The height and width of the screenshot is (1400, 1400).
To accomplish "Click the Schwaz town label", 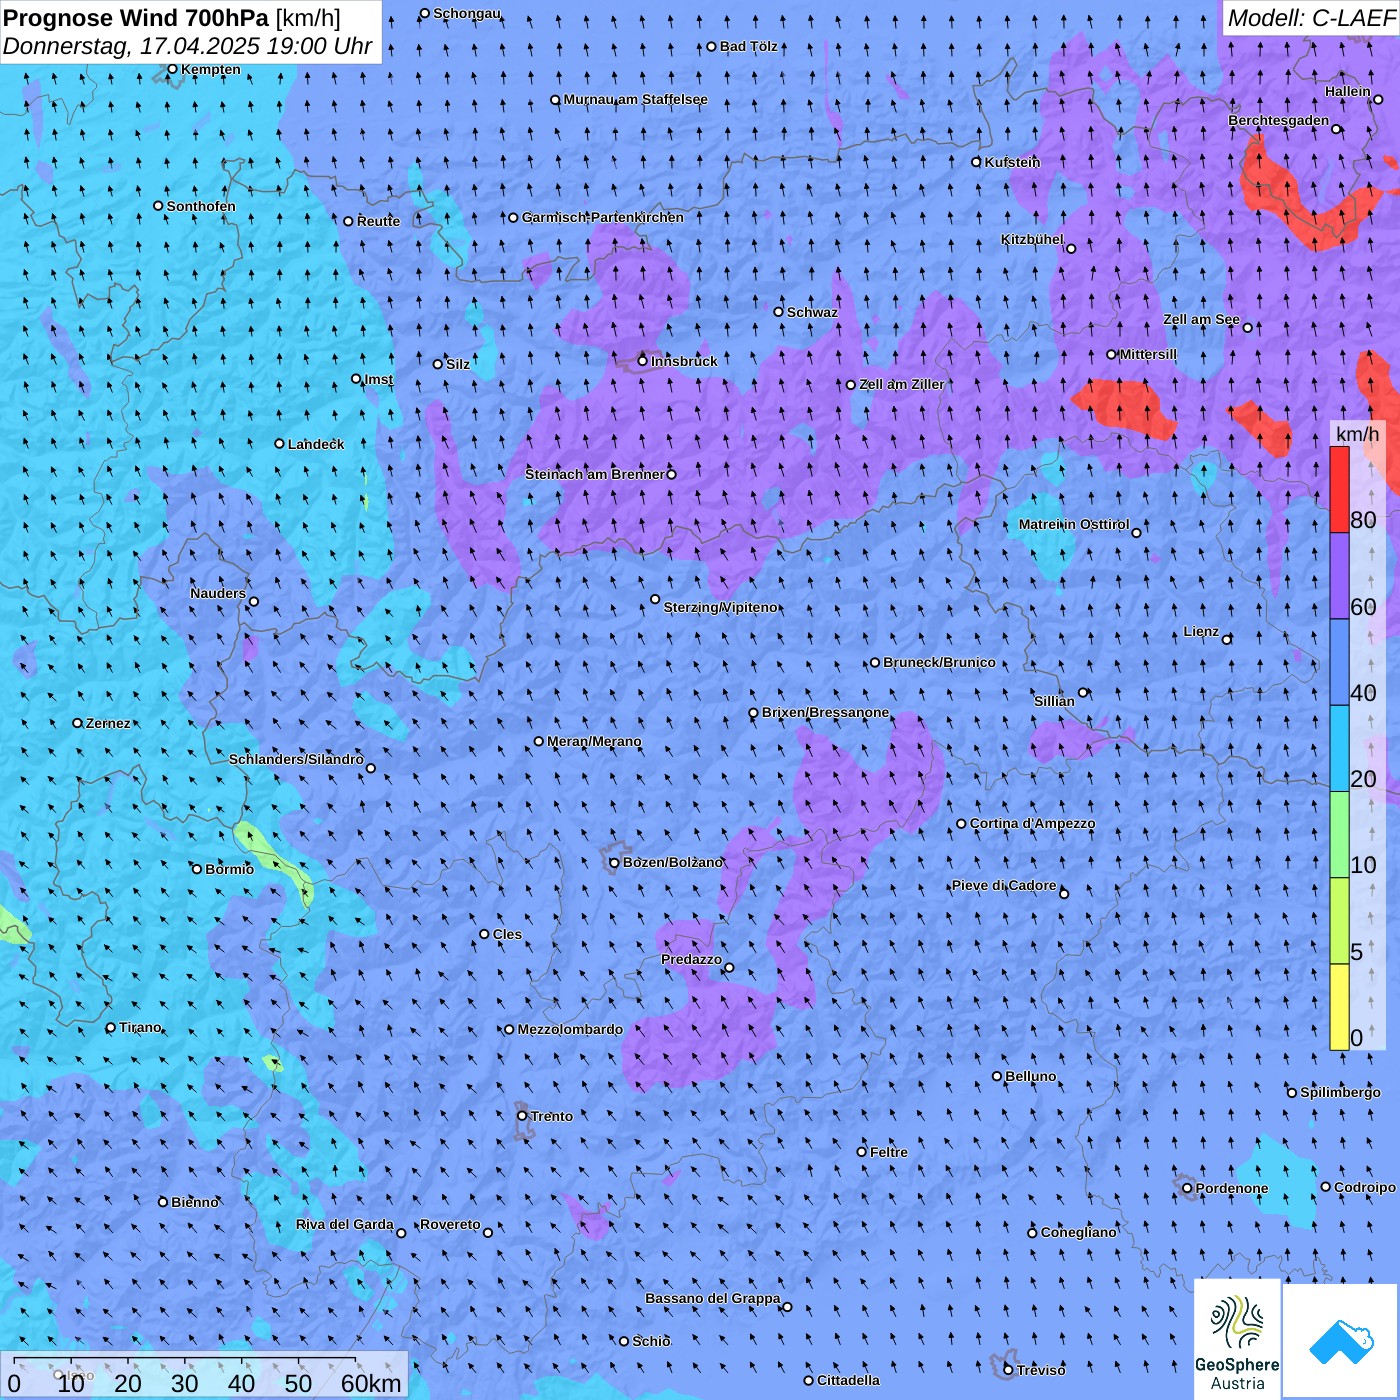I will point(812,312).
